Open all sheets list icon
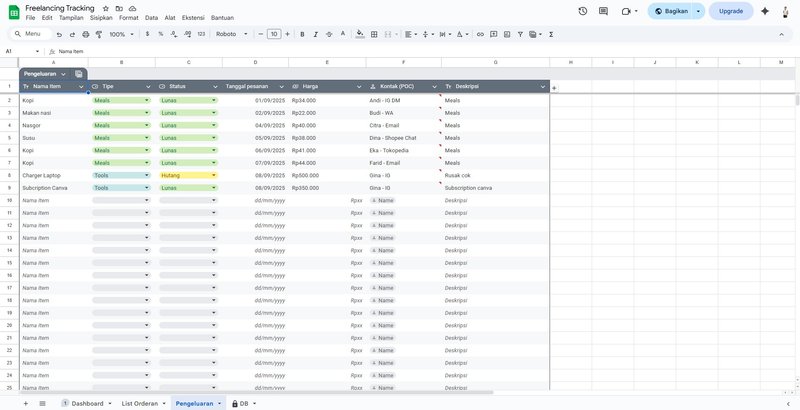Image resolution: width=800 pixels, height=410 pixels. coord(42,403)
